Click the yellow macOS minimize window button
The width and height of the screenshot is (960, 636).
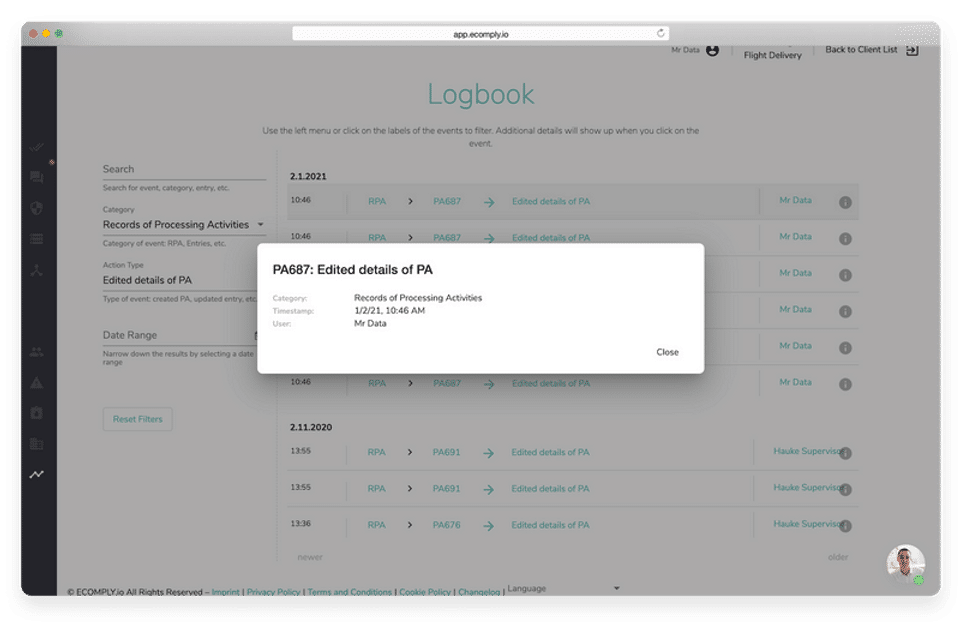[x=46, y=34]
